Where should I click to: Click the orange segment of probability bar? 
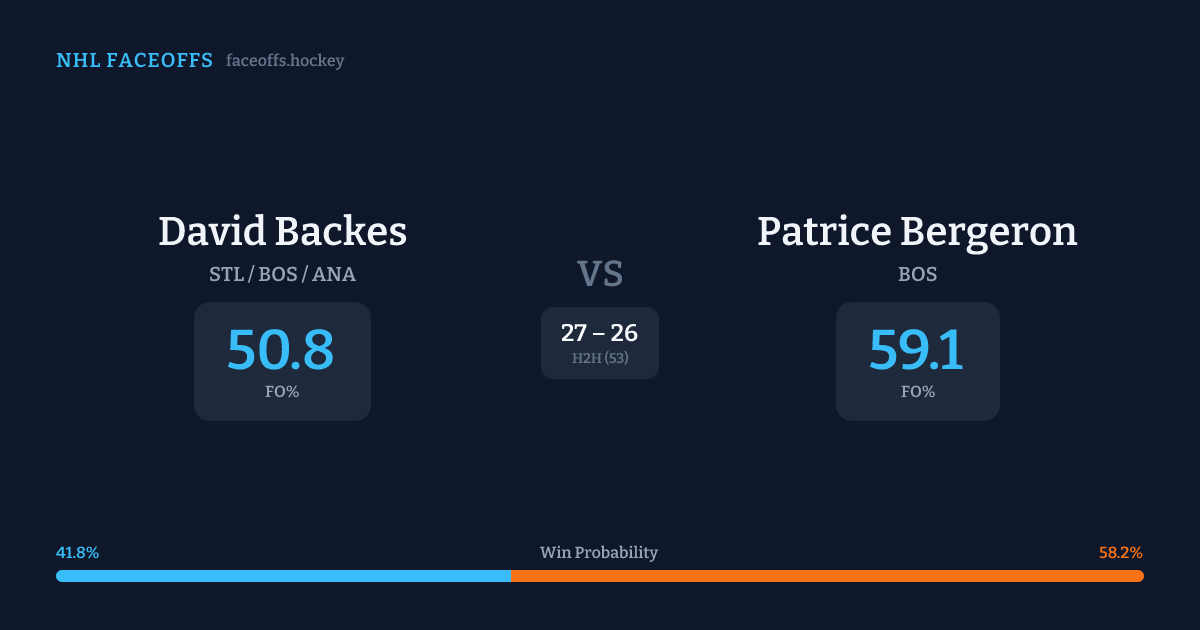pyautogui.click(x=827, y=576)
